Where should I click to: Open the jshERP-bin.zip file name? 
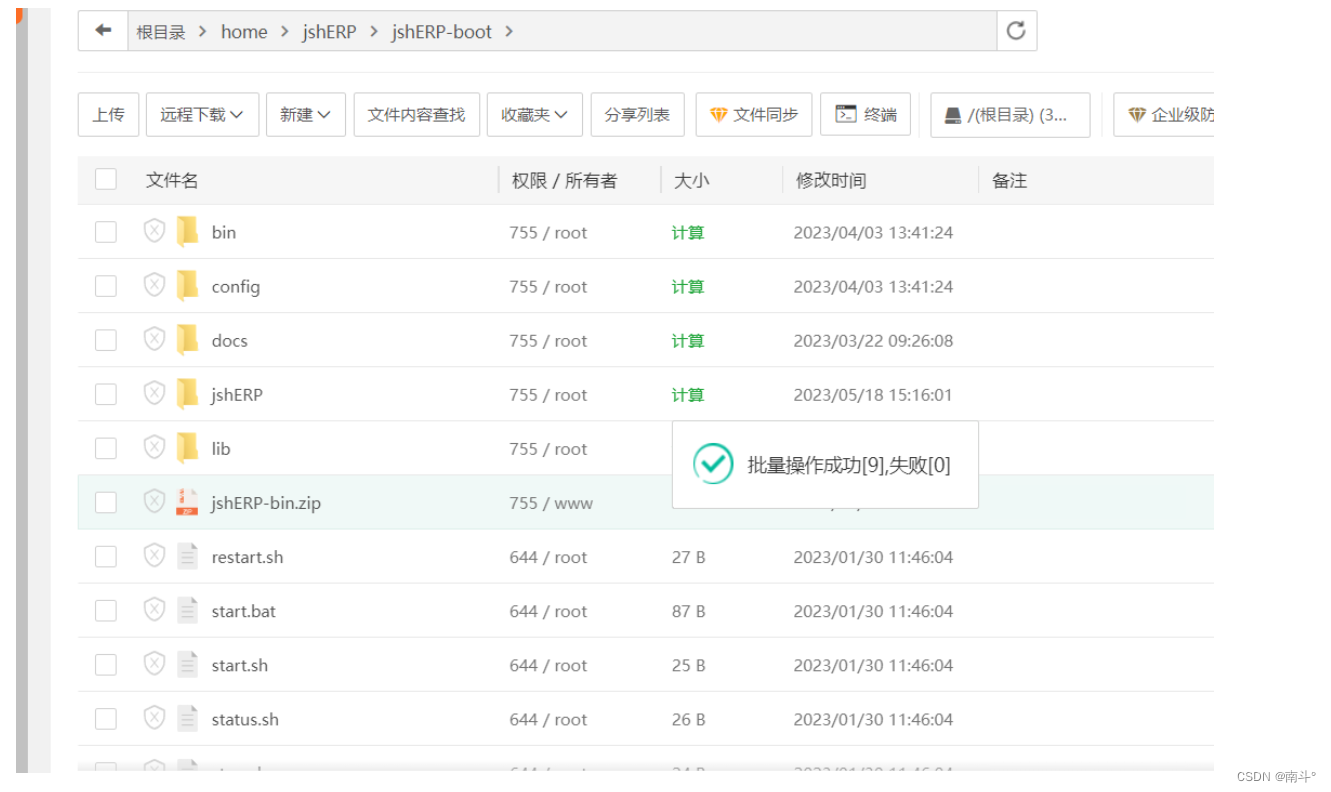(266, 503)
